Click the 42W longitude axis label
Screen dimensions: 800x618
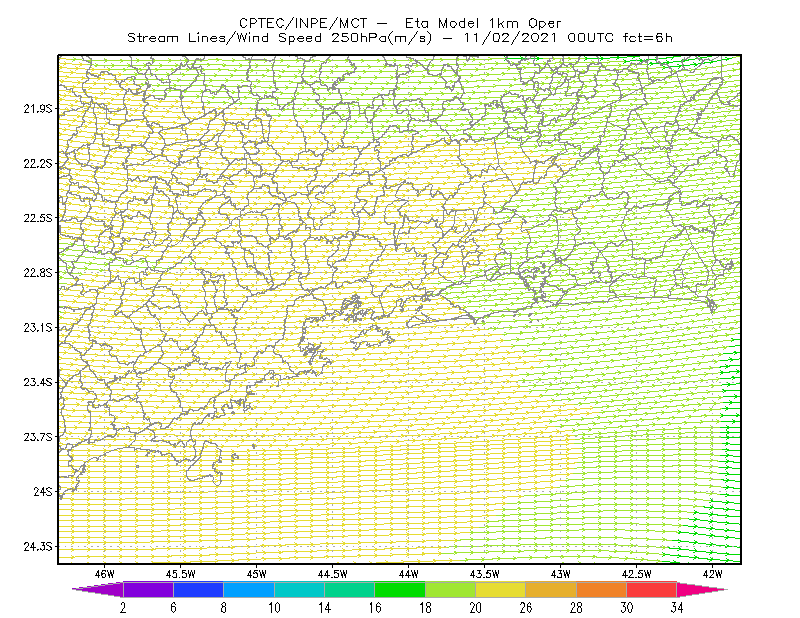tap(712, 574)
